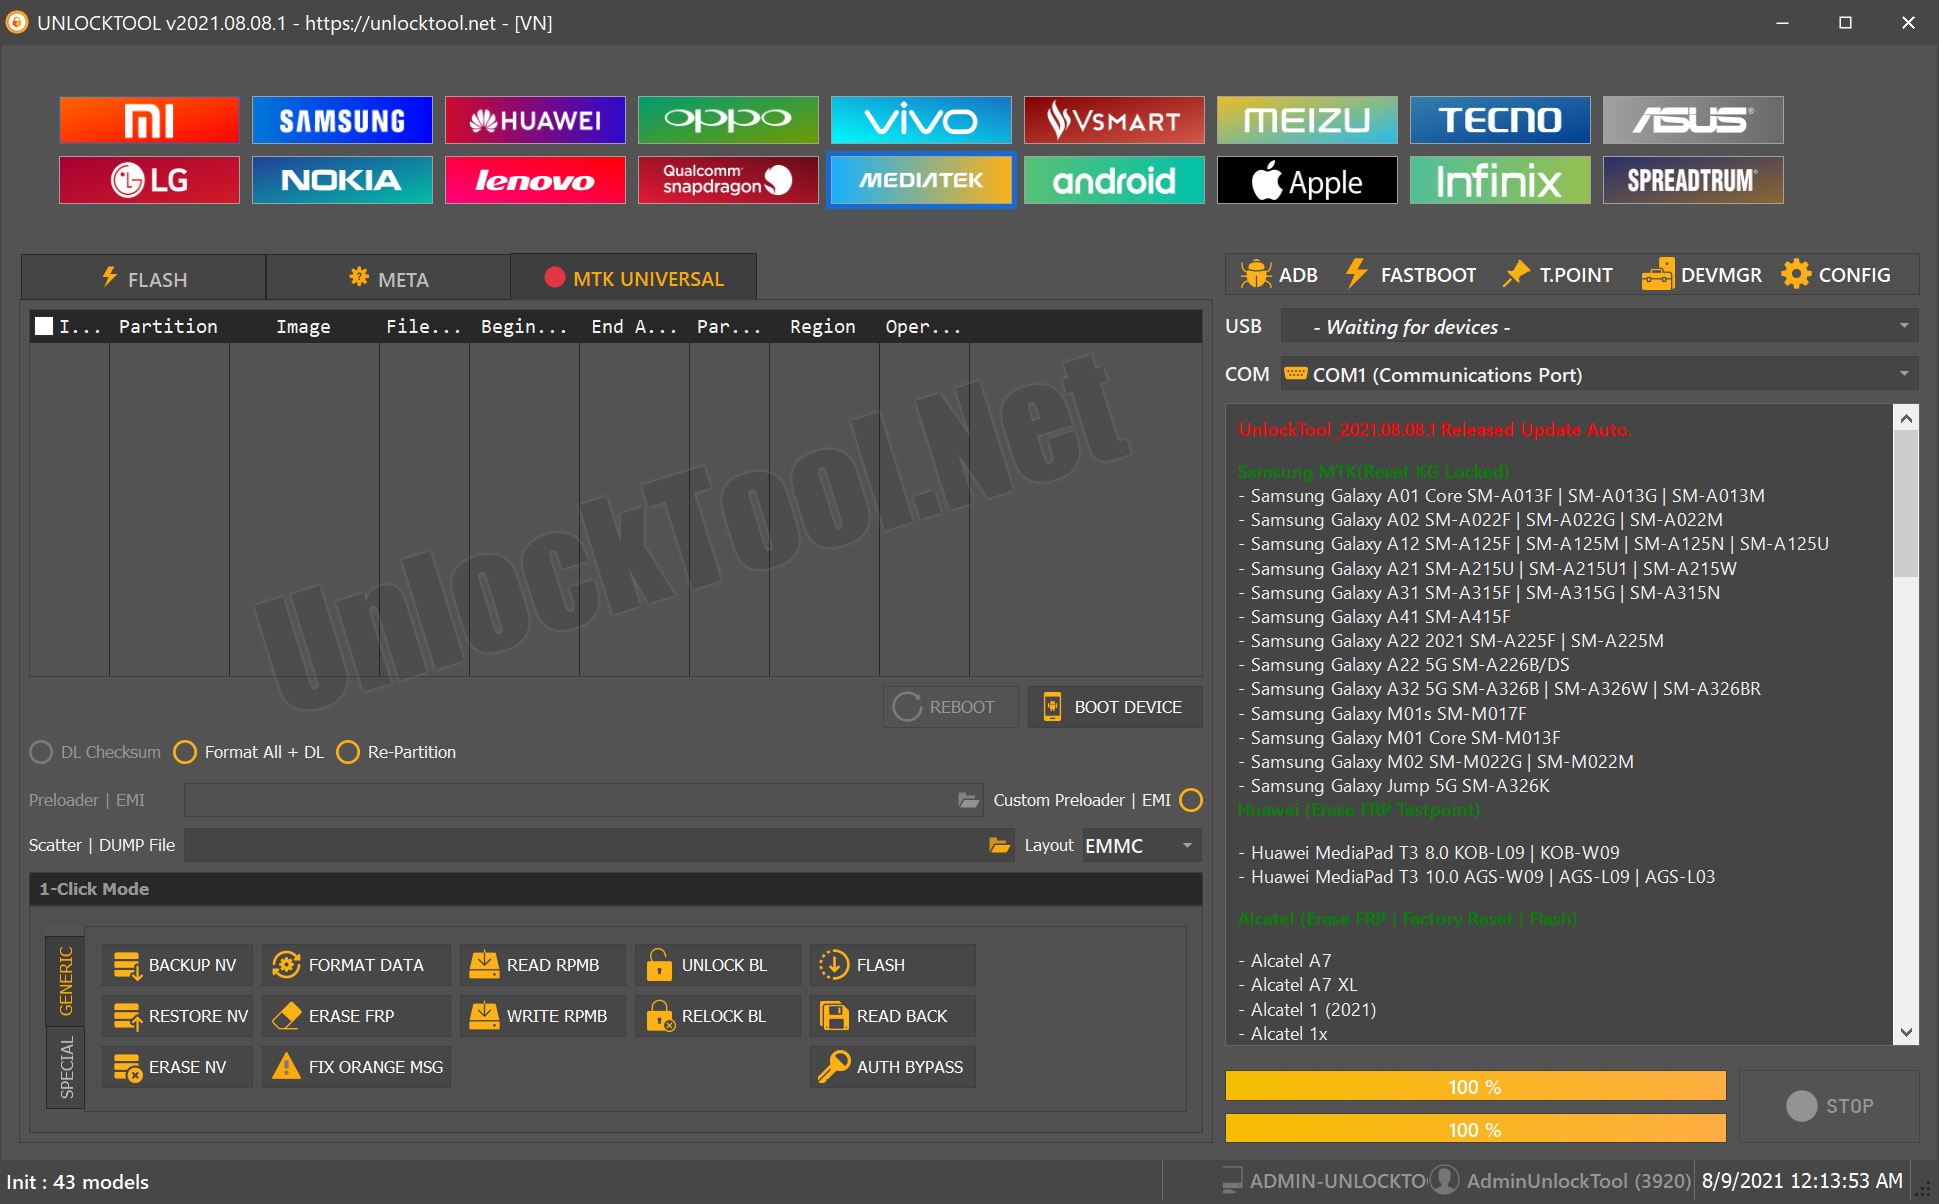Screen dimensions: 1939x1204
Task: Toggle the Re-Partition radio button
Action: tap(350, 753)
